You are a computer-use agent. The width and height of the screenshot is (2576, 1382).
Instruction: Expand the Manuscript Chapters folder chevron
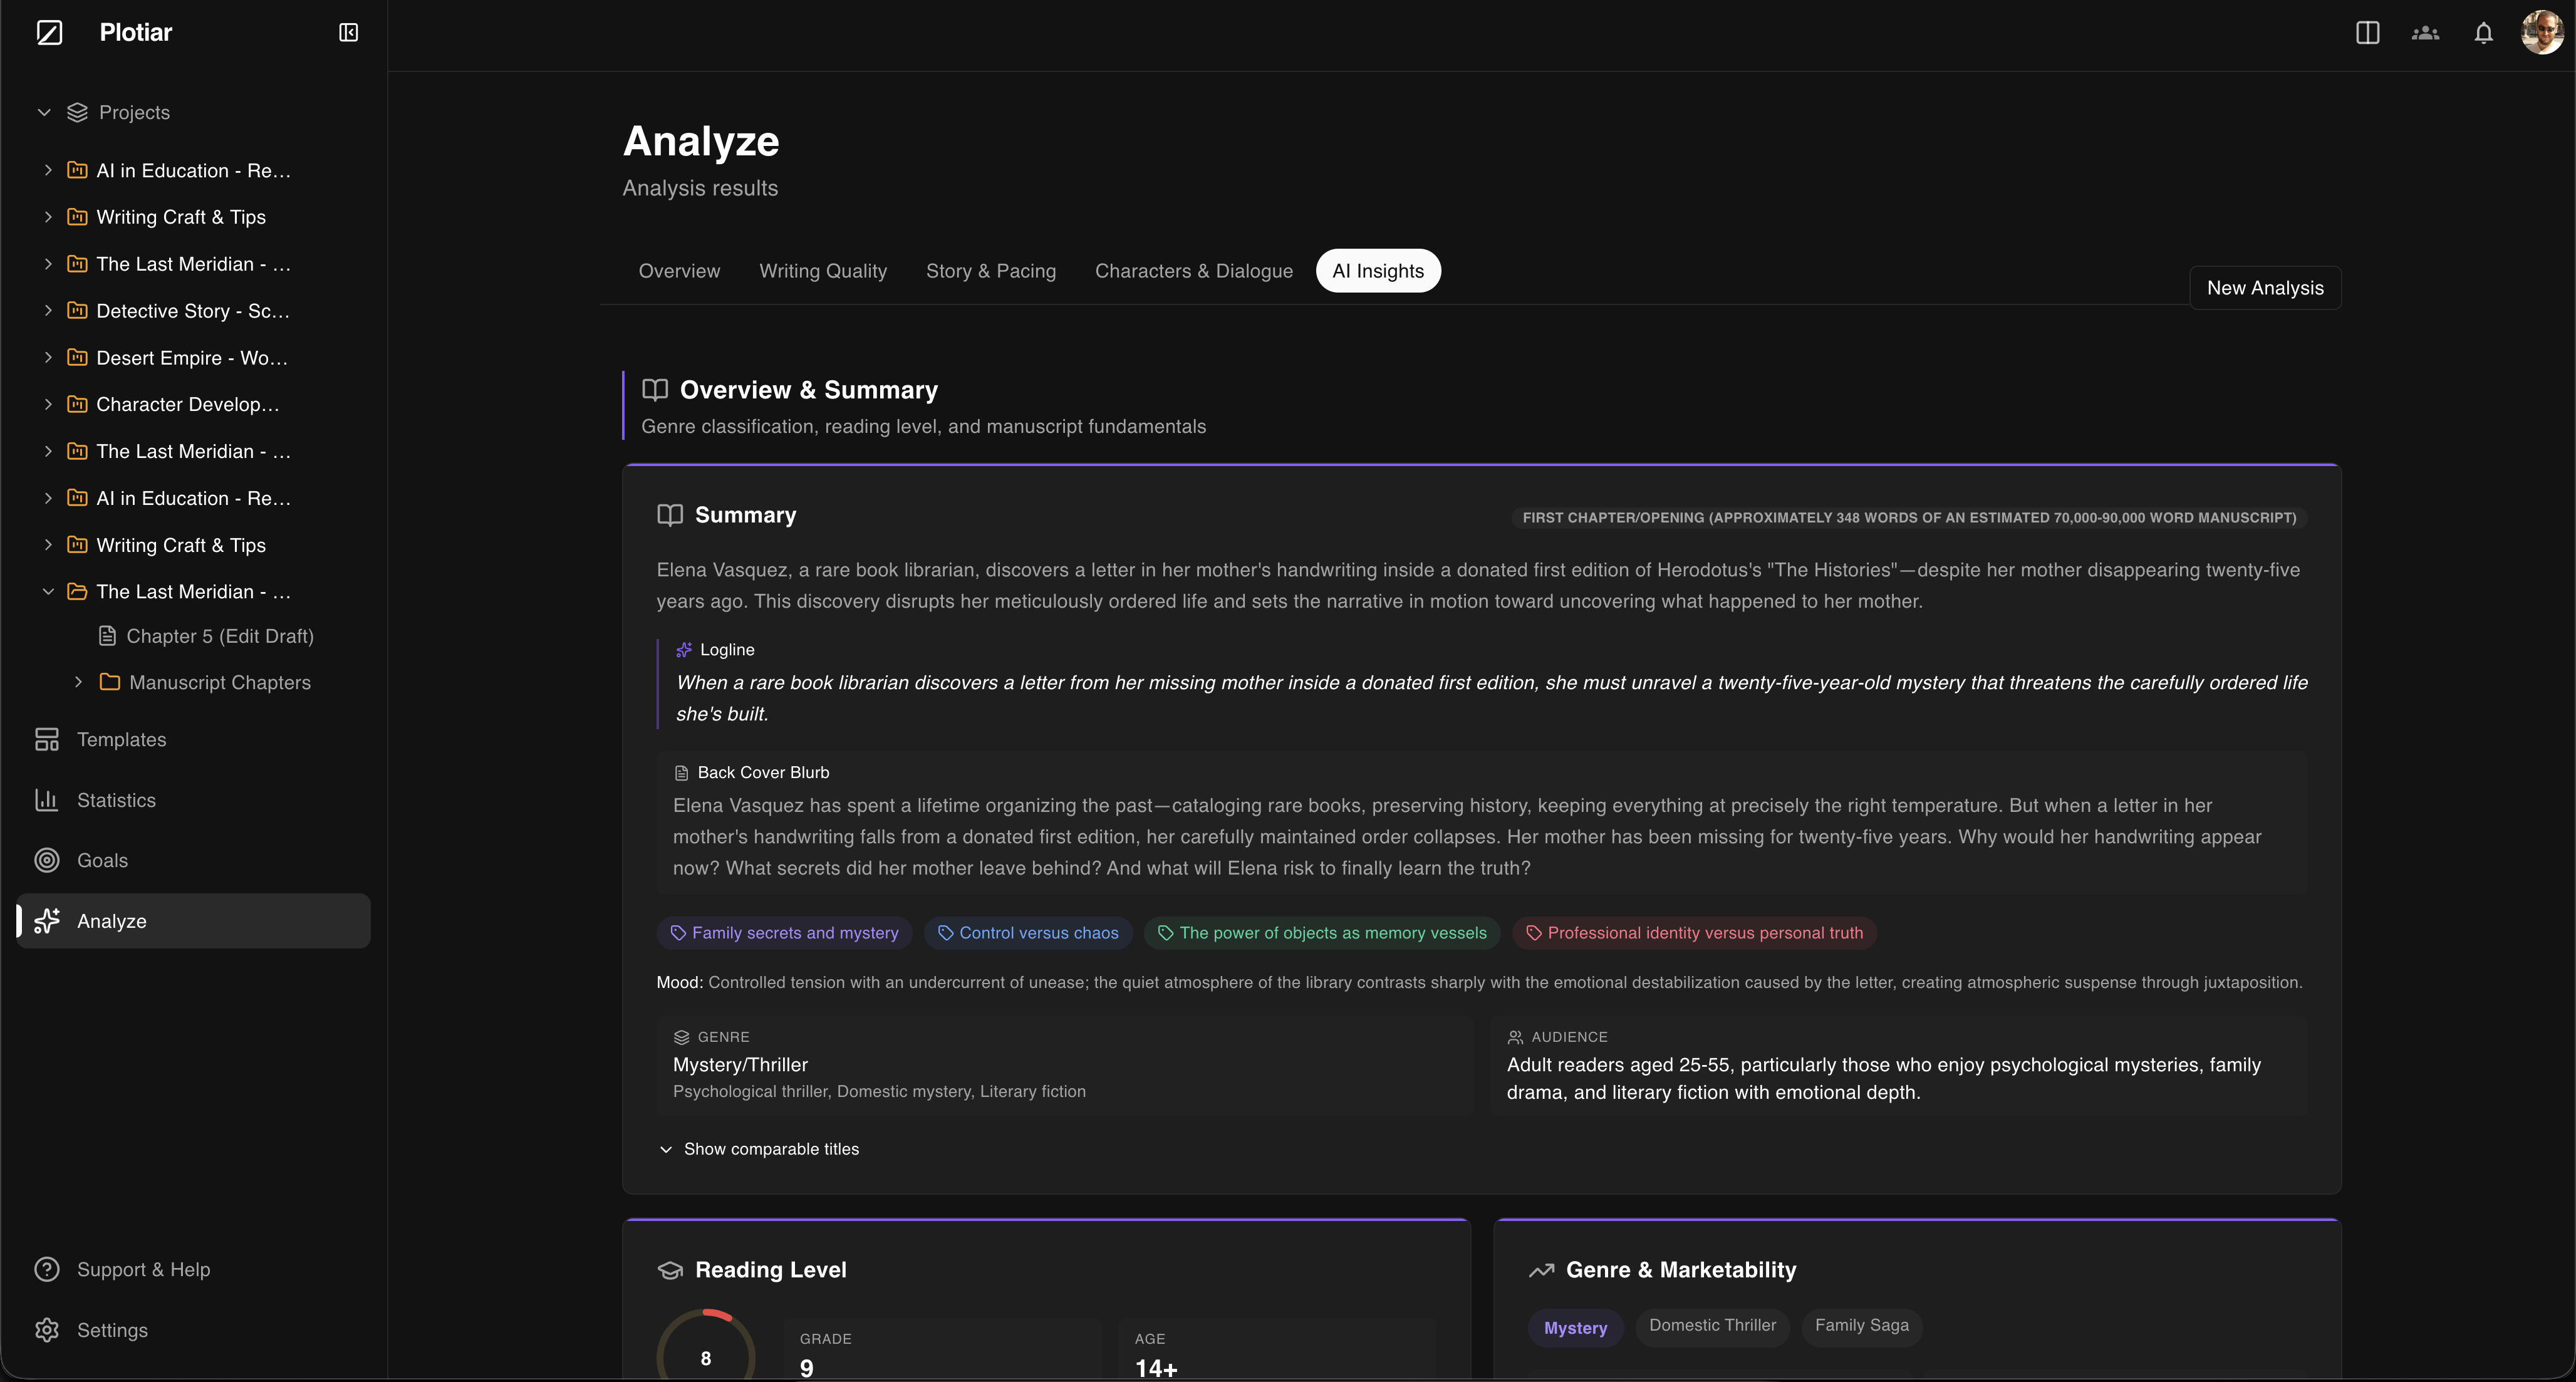(x=78, y=682)
